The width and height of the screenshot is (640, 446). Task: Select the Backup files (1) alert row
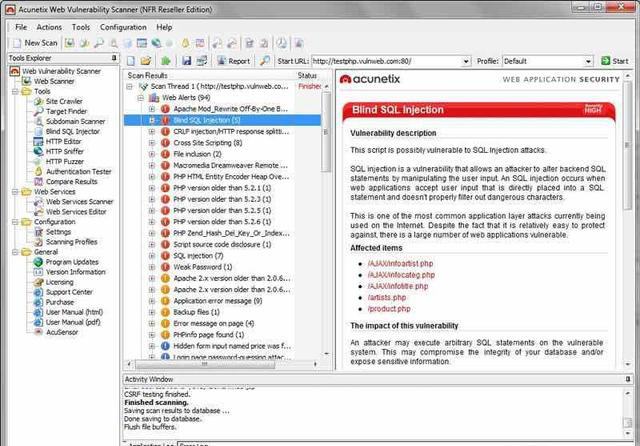(196, 312)
